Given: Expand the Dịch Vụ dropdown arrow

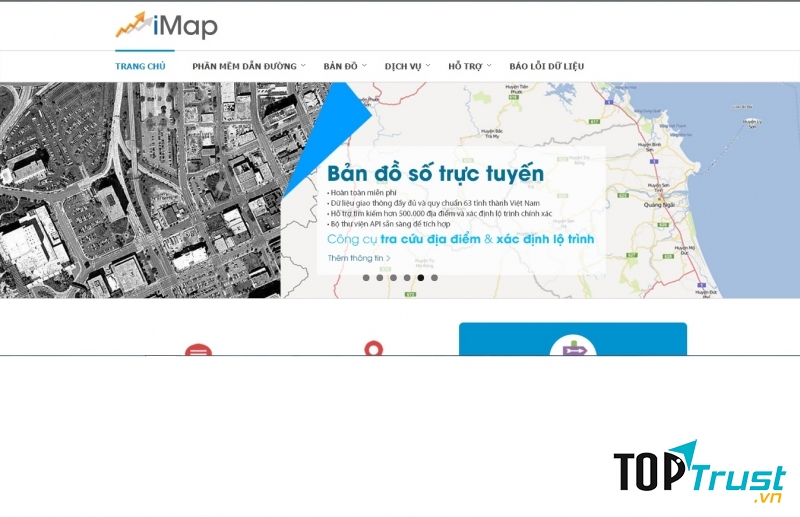Looking at the screenshot, I should click(428, 65).
